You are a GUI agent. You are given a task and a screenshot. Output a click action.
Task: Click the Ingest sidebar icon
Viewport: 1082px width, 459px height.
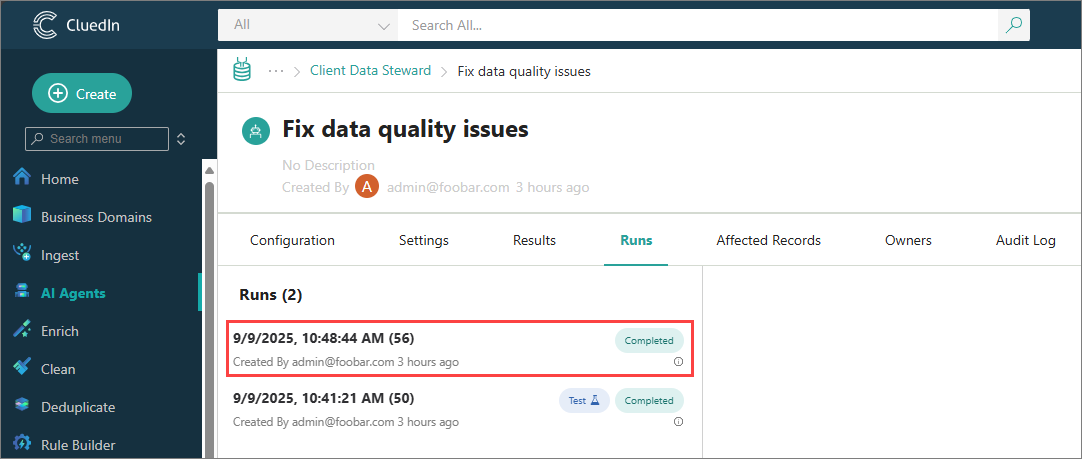coord(22,254)
